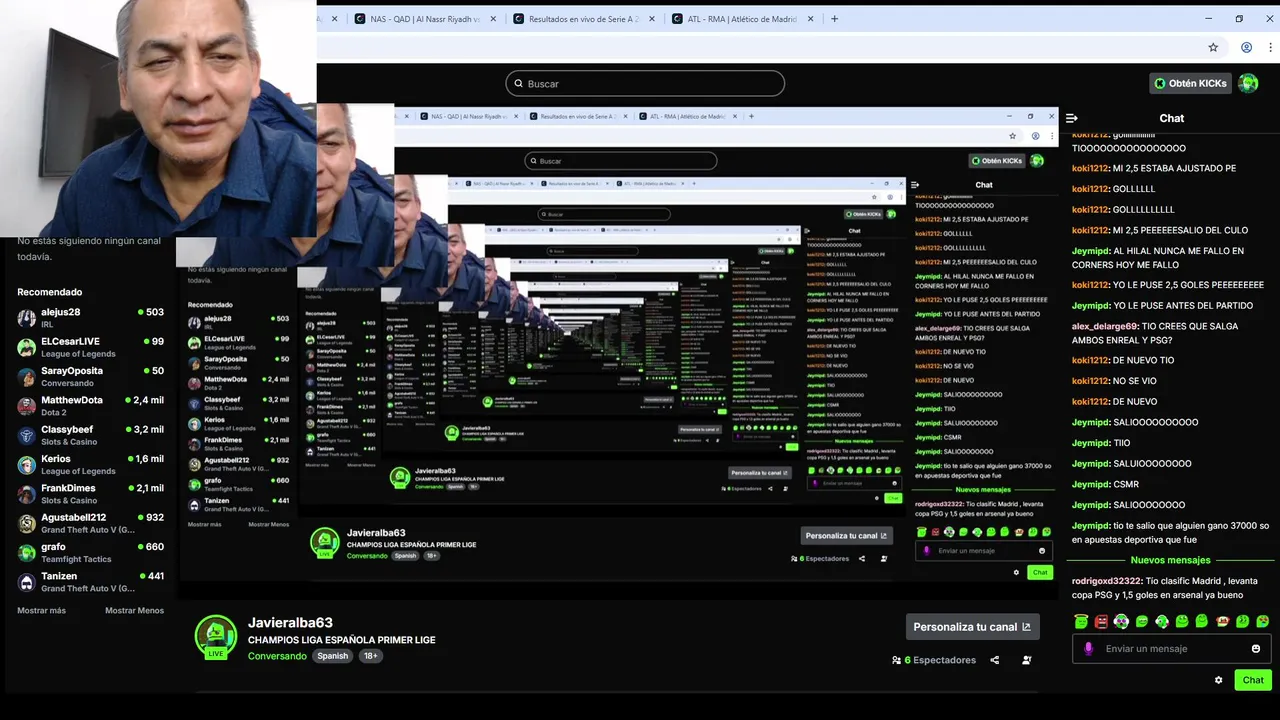The height and width of the screenshot is (720, 1280).
Task: Collapse the chat panel with the arrow icon
Action: click(1072, 118)
